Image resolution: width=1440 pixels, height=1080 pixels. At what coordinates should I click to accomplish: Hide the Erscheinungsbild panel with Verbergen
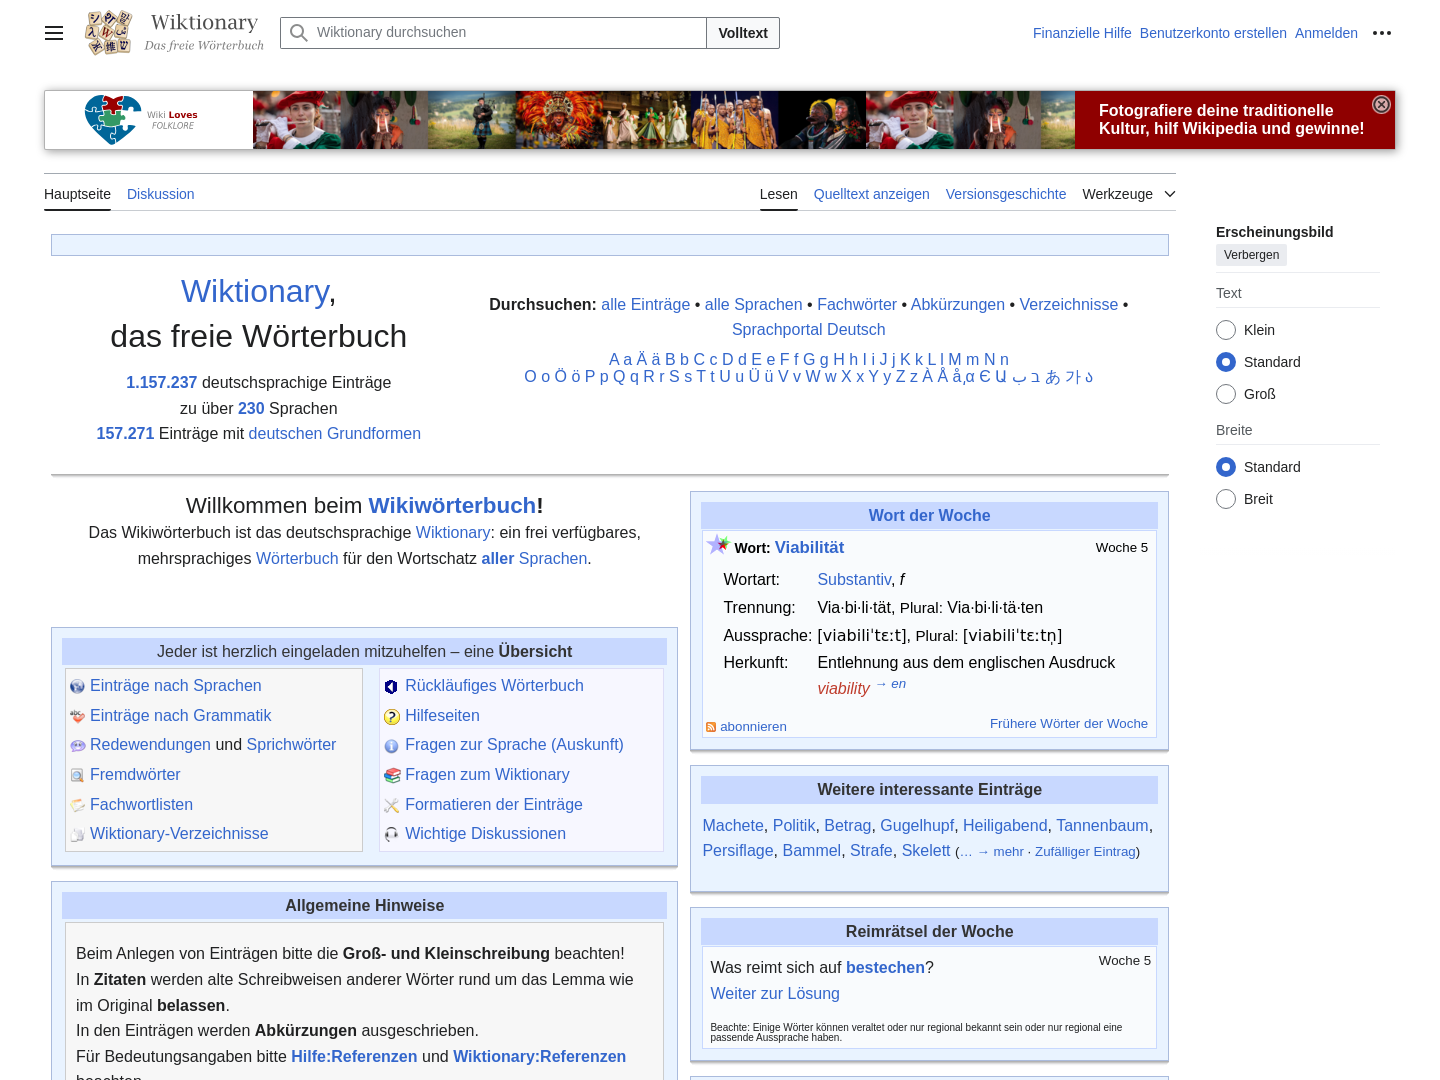[x=1251, y=255]
